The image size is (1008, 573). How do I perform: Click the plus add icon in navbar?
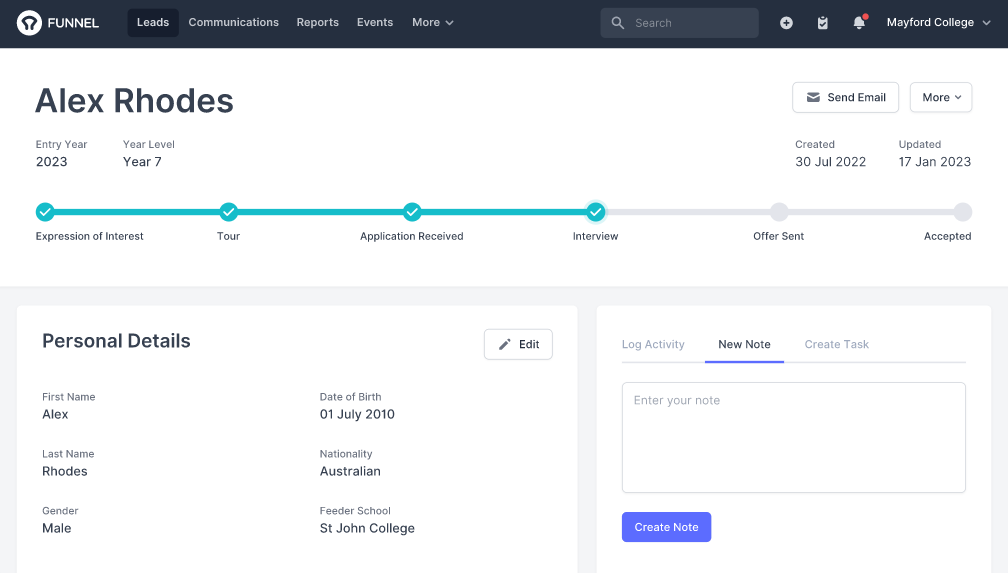click(x=786, y=23)
